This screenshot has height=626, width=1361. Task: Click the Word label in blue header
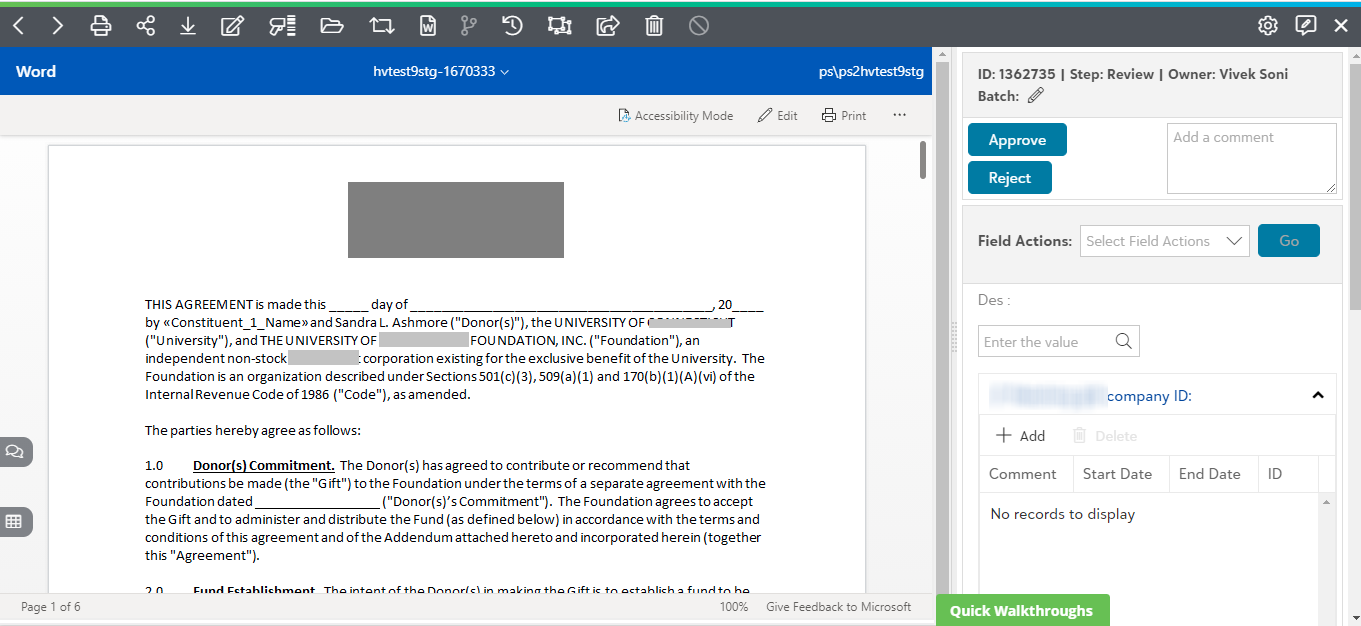(x=36, y=72)
